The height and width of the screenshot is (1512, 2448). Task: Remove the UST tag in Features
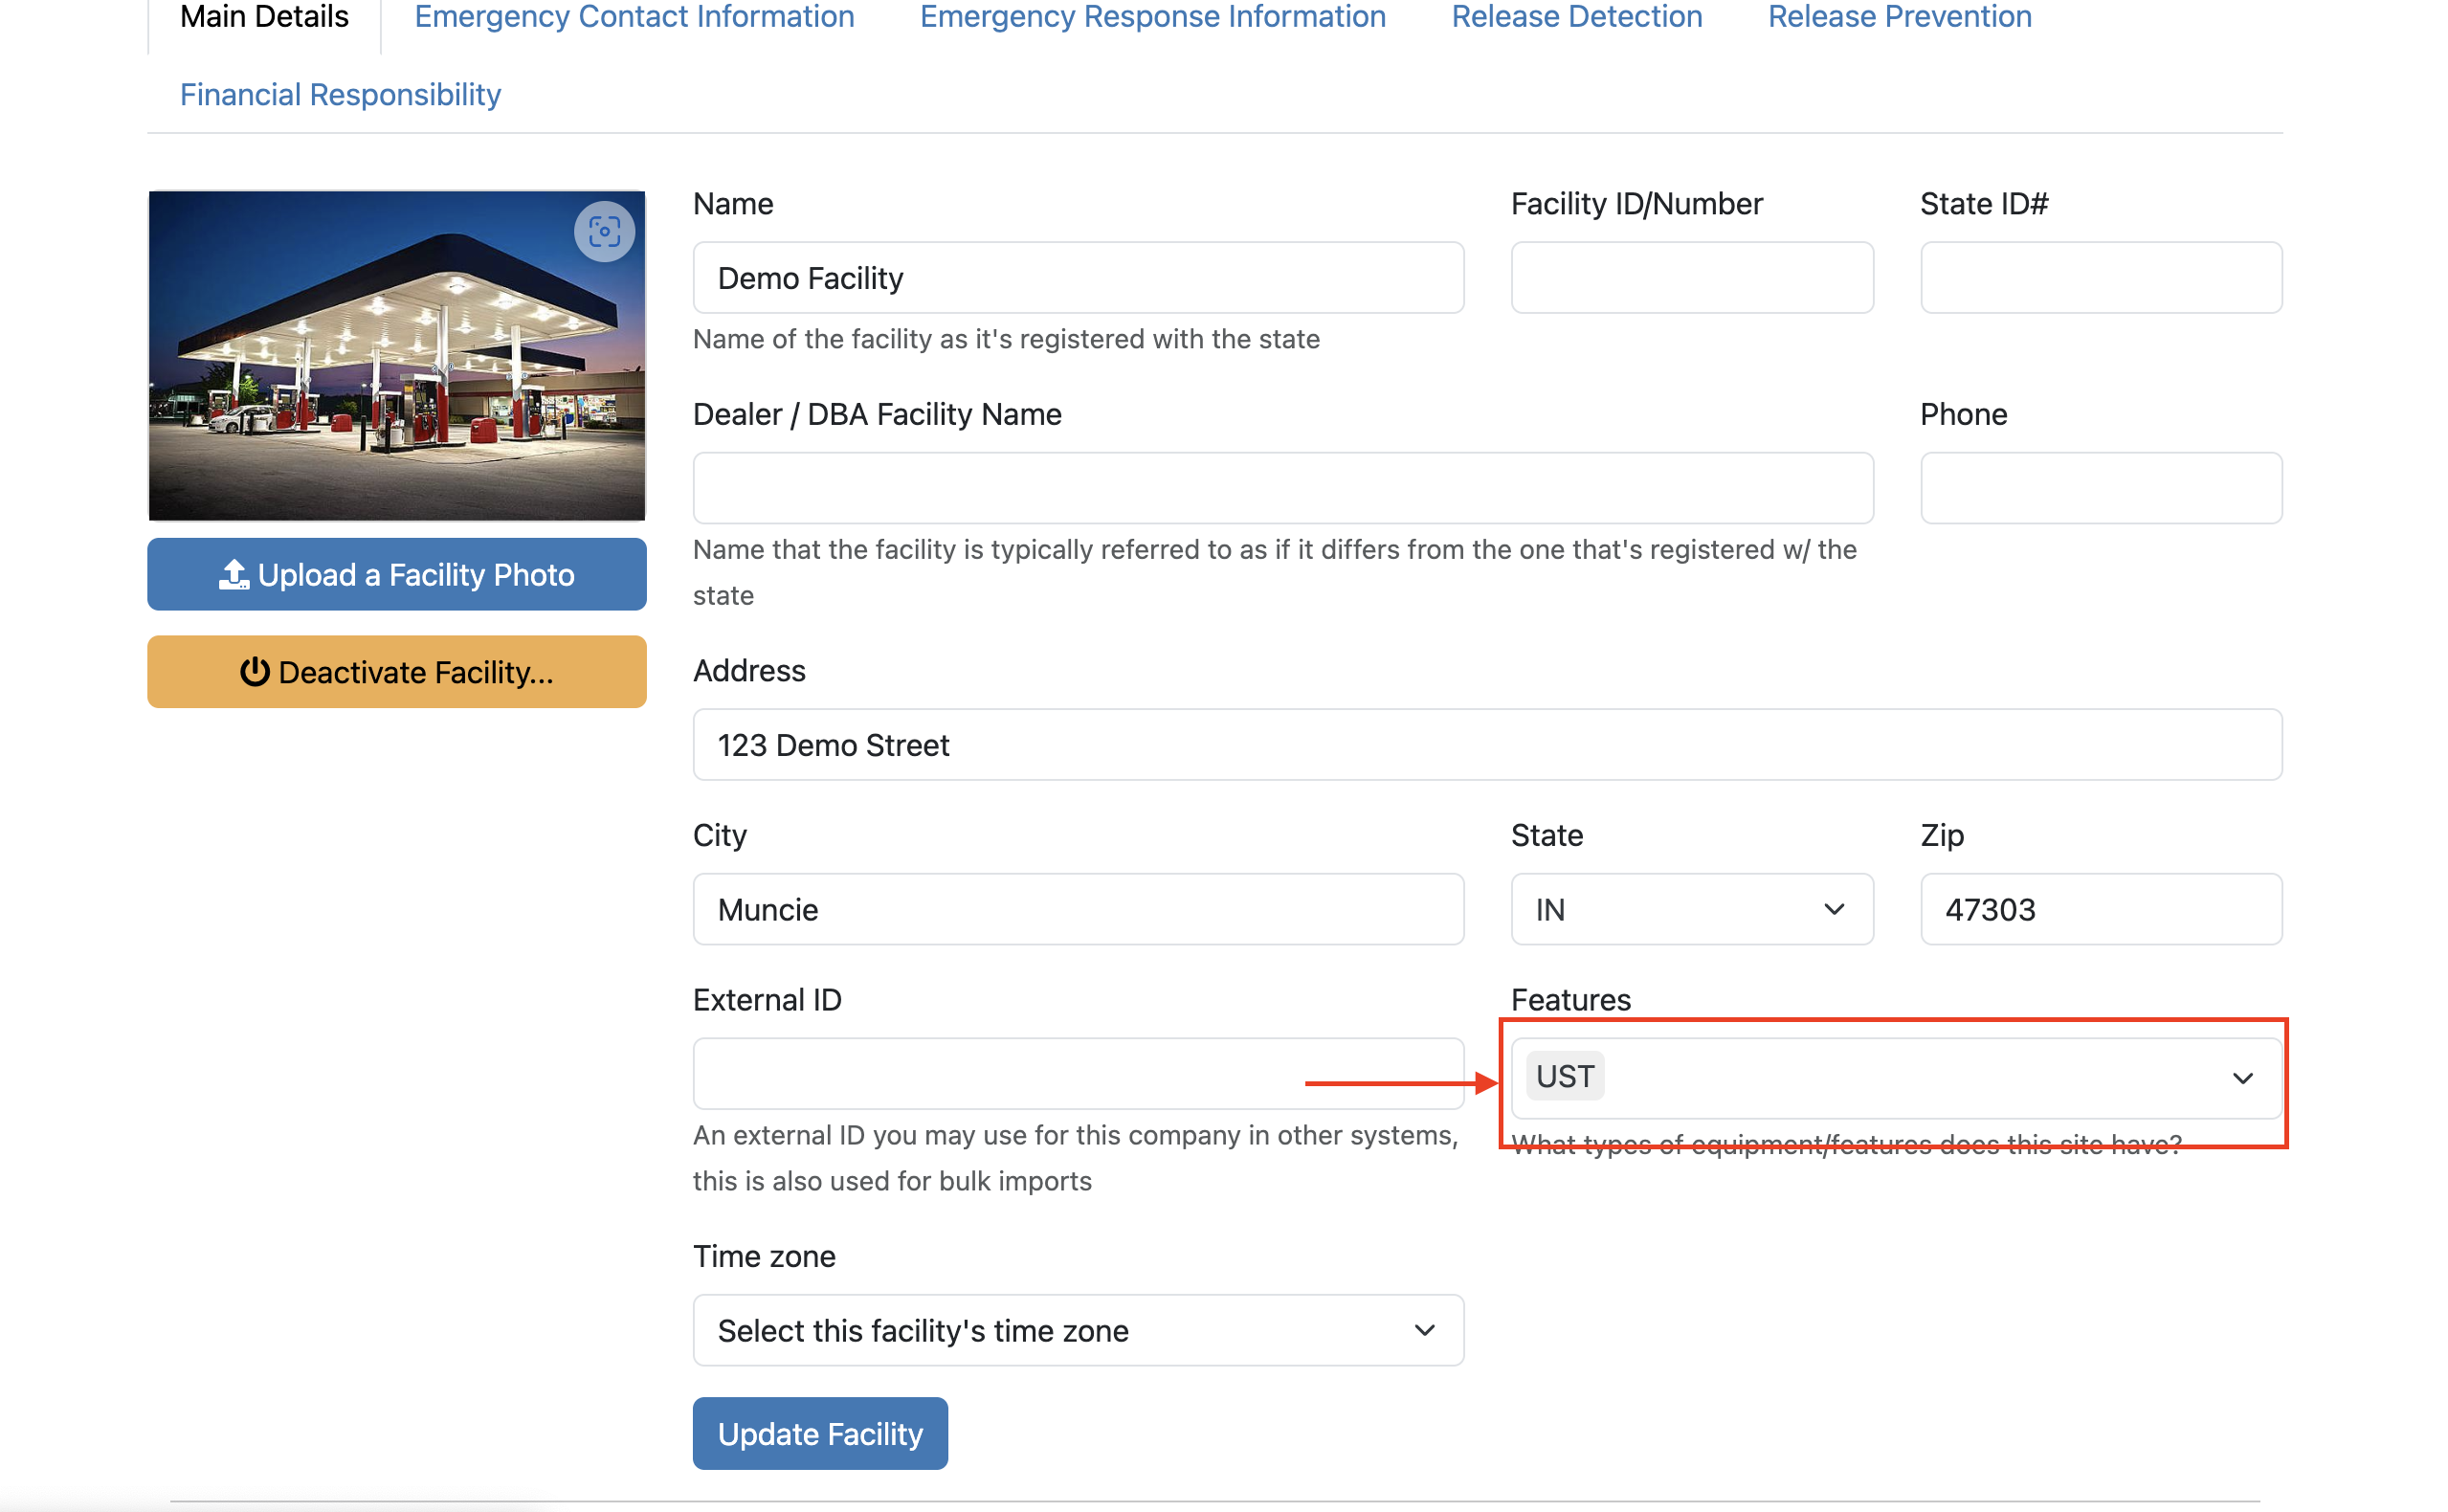tap(1564, 1077)
